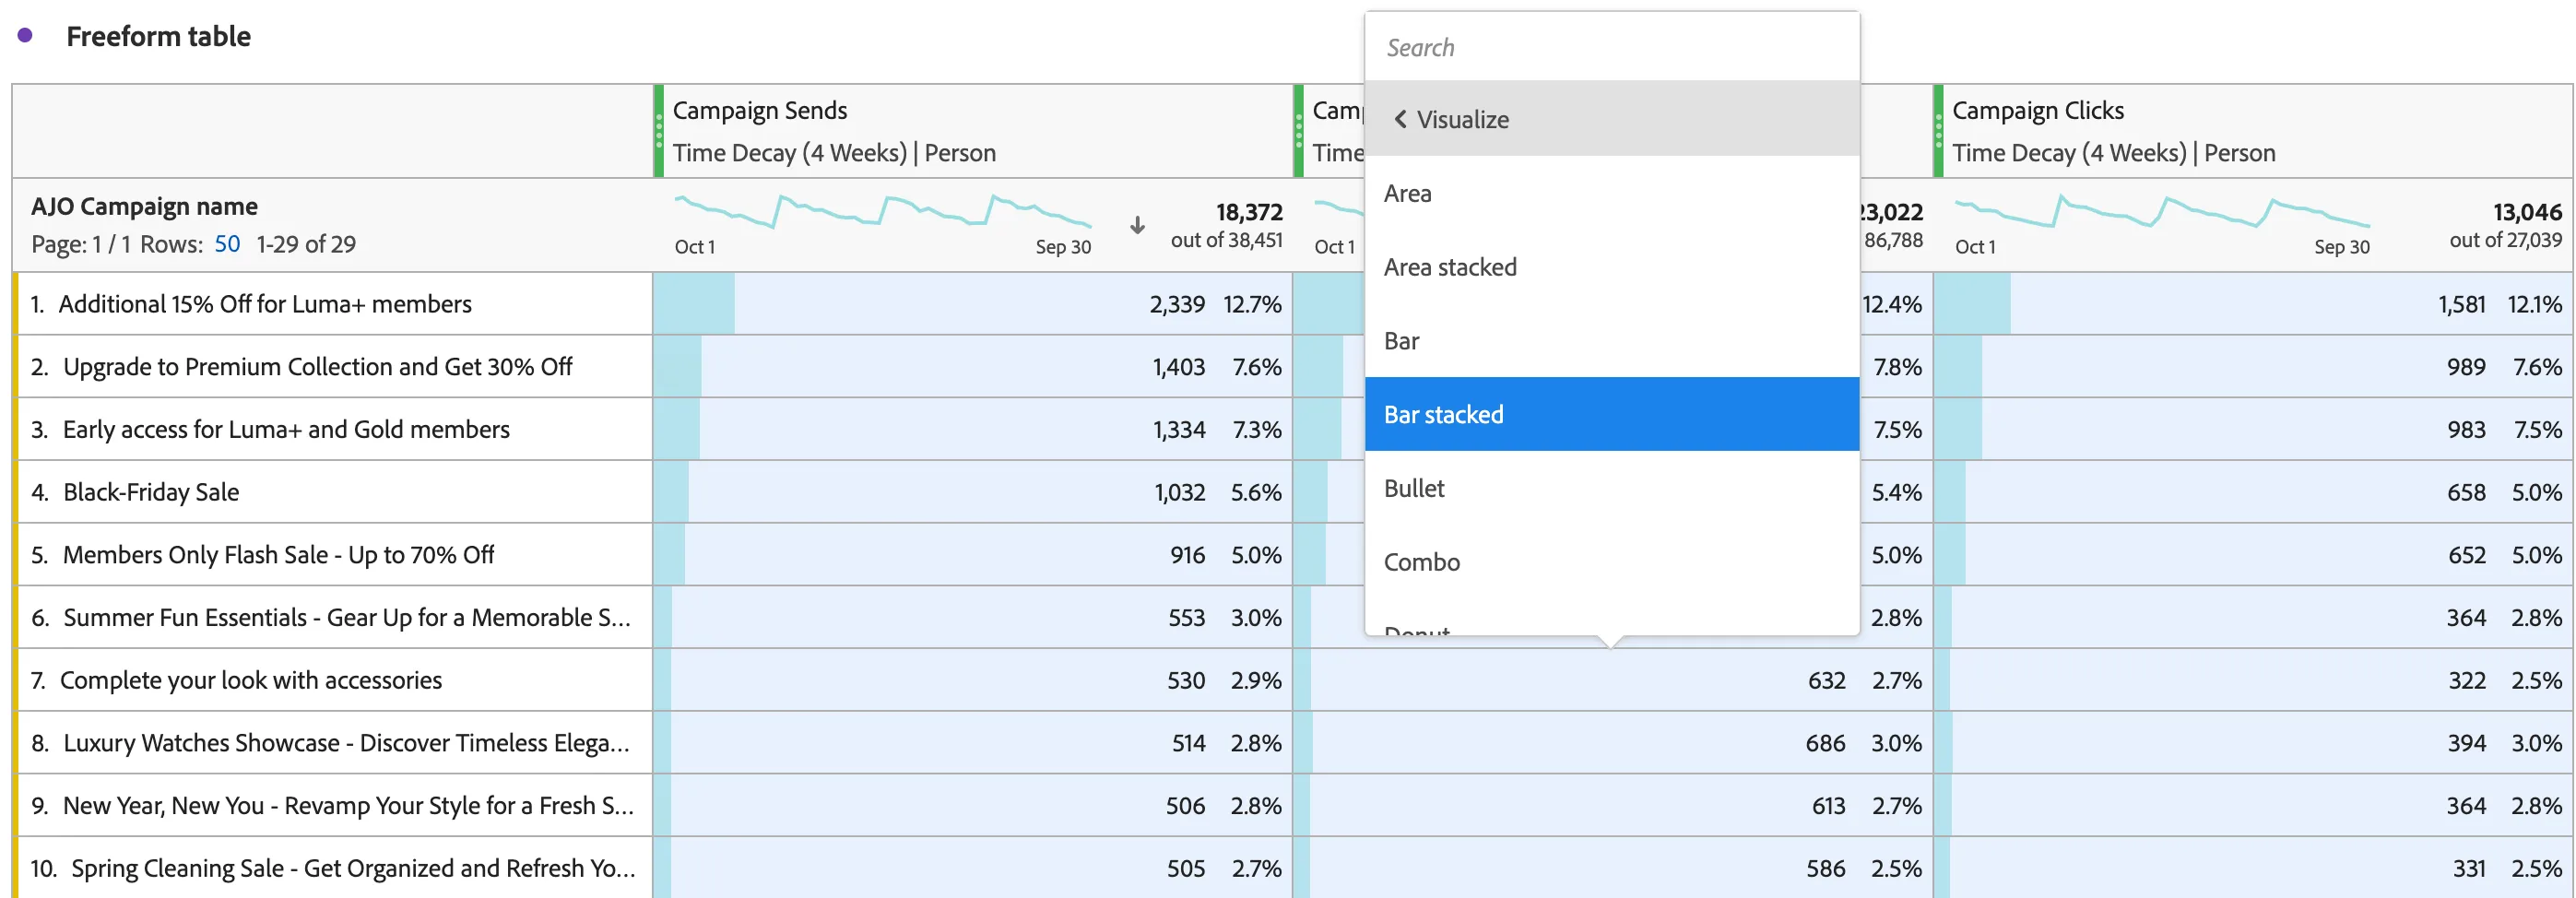
Task: Select the Campaign Clicks column header
Action: (x=2038, y=110)
